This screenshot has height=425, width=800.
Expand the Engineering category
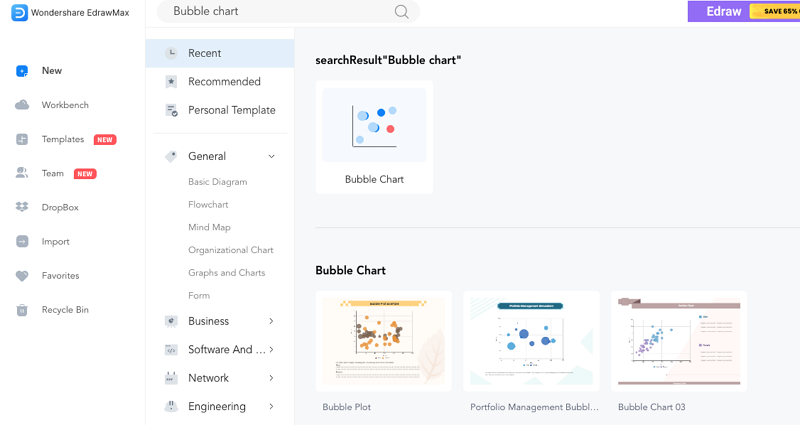point(271,406)
